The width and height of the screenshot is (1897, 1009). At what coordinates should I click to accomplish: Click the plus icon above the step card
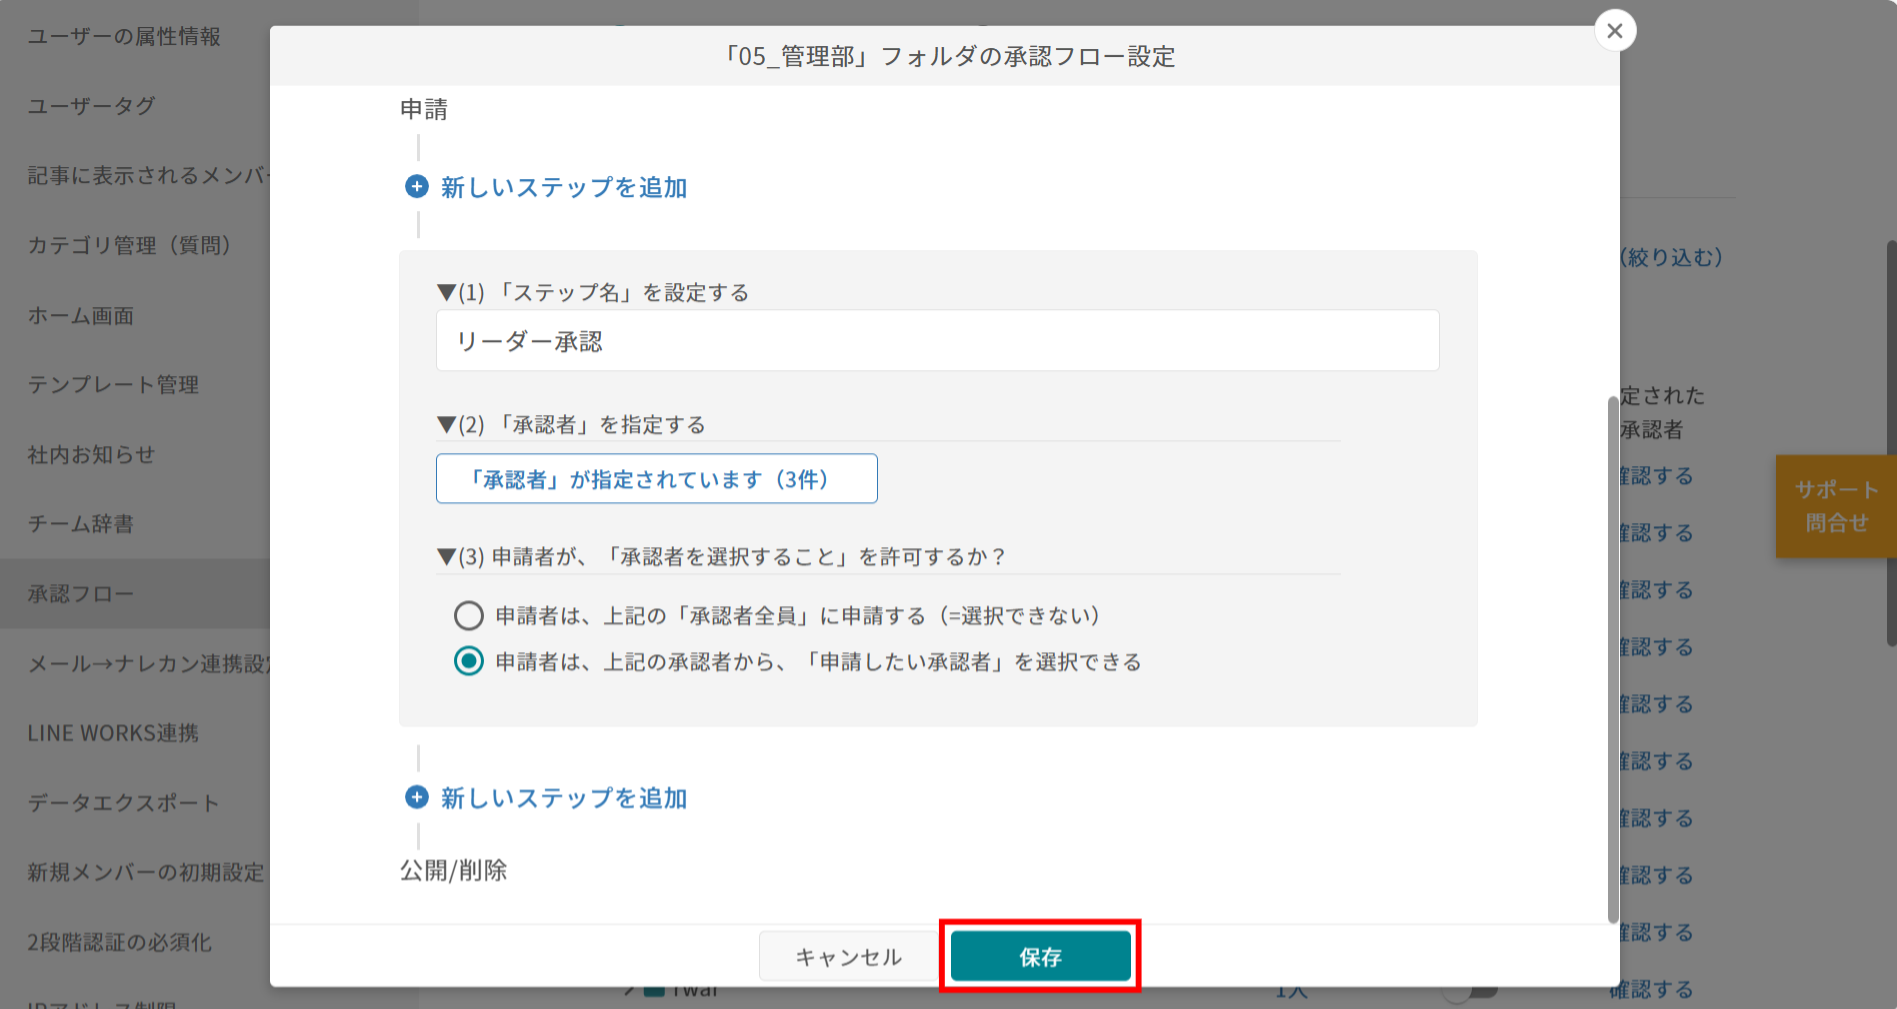click(416, 187)
